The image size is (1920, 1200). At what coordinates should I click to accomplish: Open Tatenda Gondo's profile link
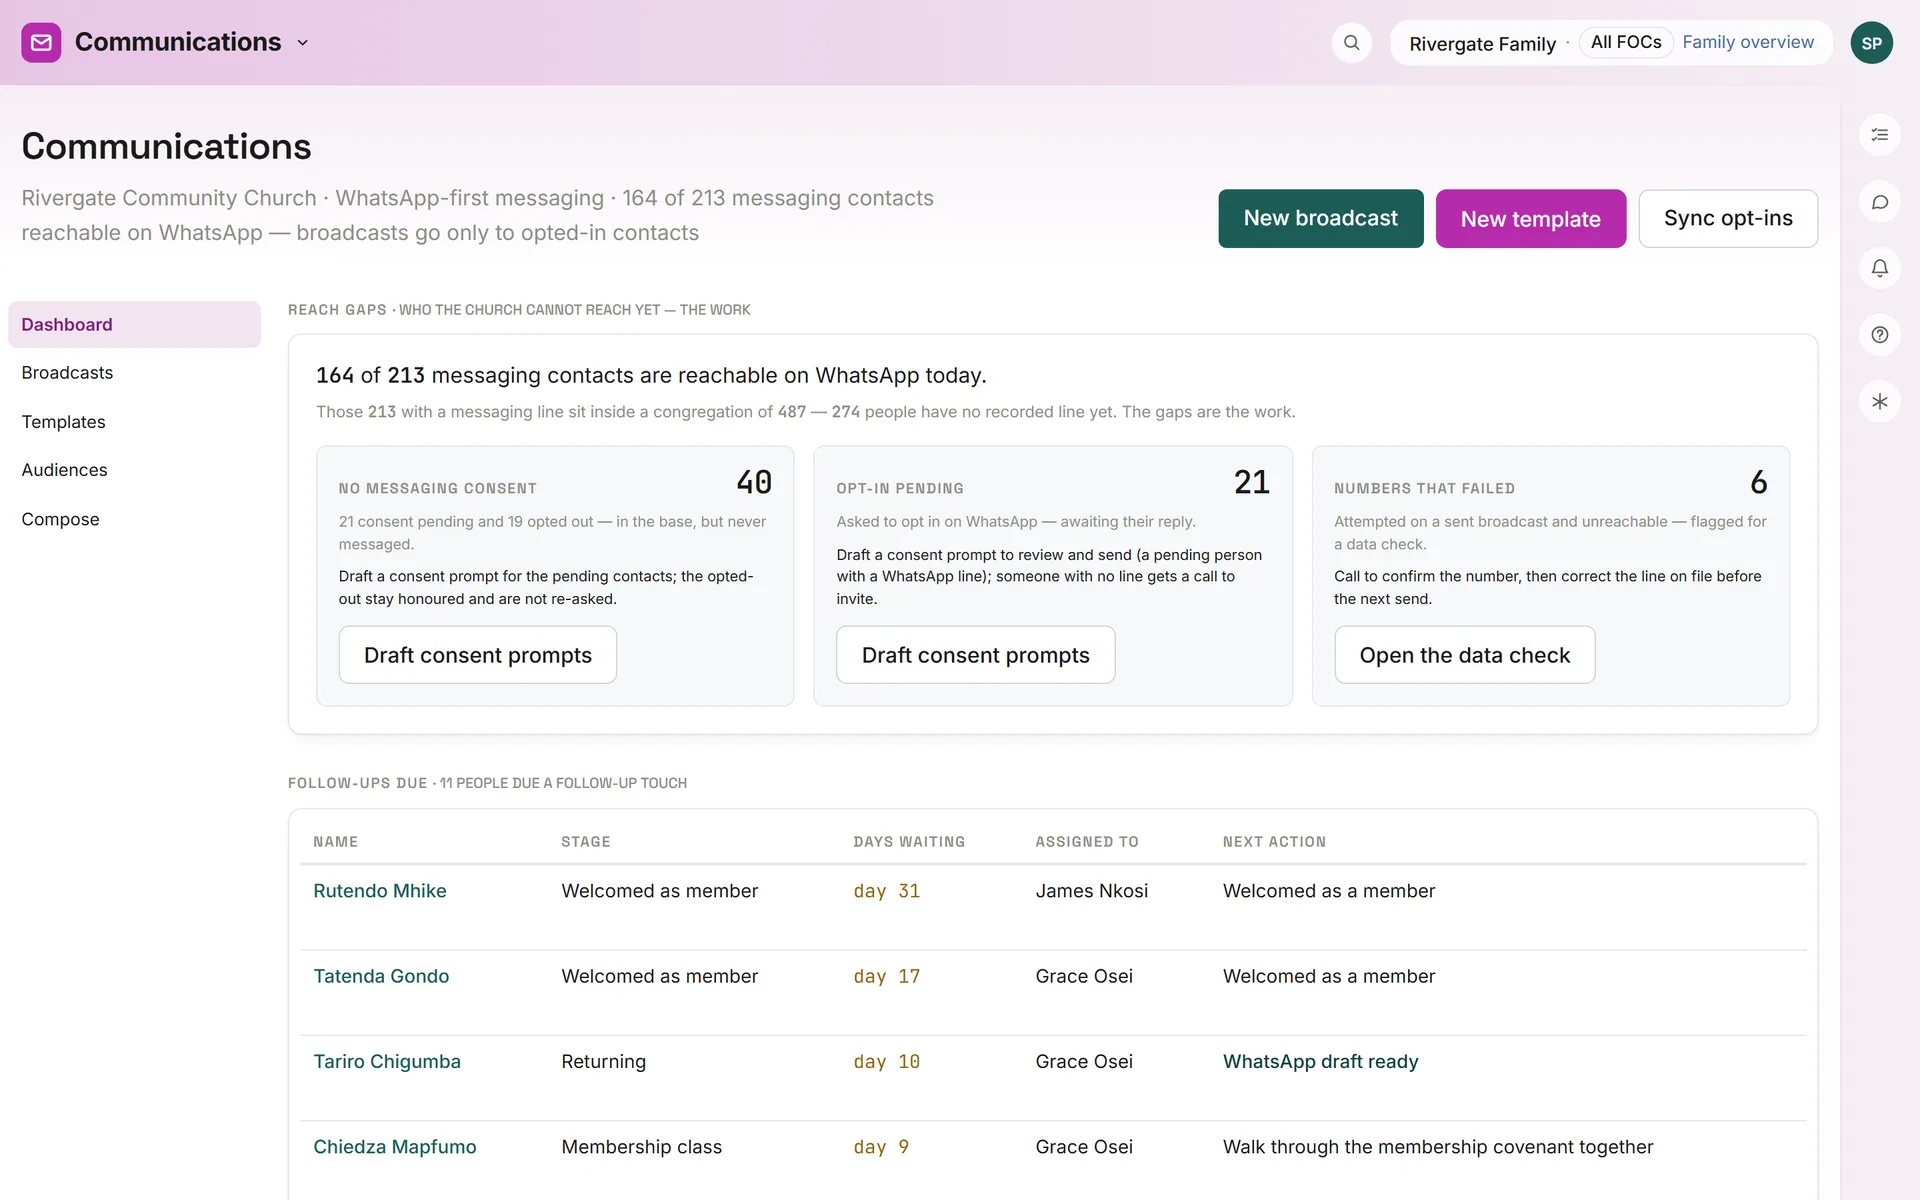[381, 976]
